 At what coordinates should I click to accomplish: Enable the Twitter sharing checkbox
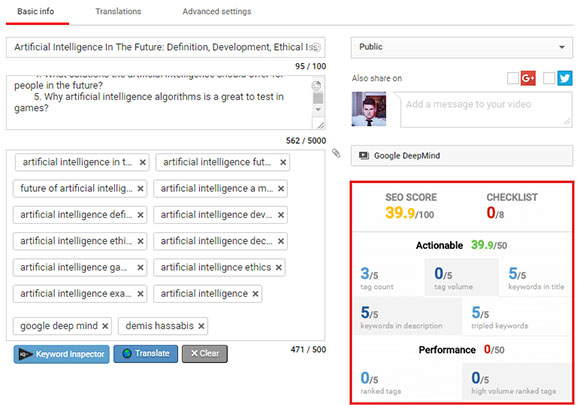[549, 78]
